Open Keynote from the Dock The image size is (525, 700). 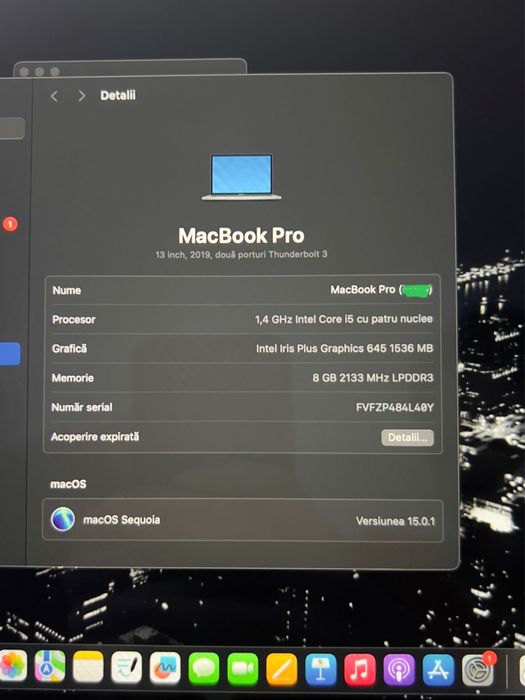pyautogui.click(x=321, y=670)
